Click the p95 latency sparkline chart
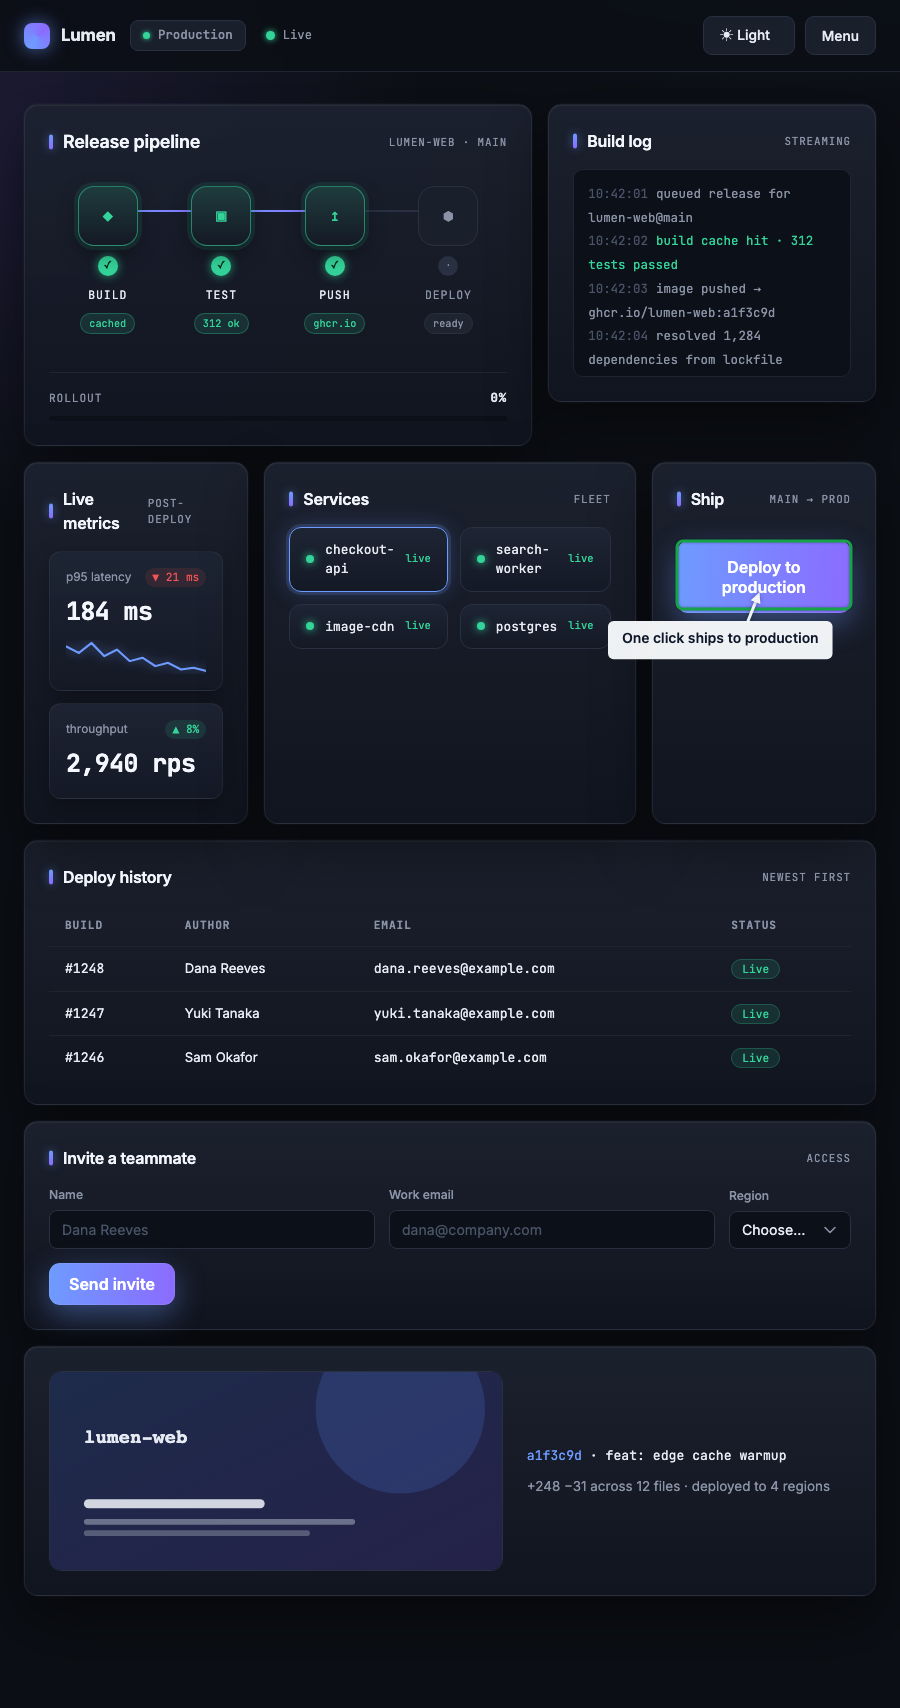Viewport: 900px width, 1708px height. point(136,657)
